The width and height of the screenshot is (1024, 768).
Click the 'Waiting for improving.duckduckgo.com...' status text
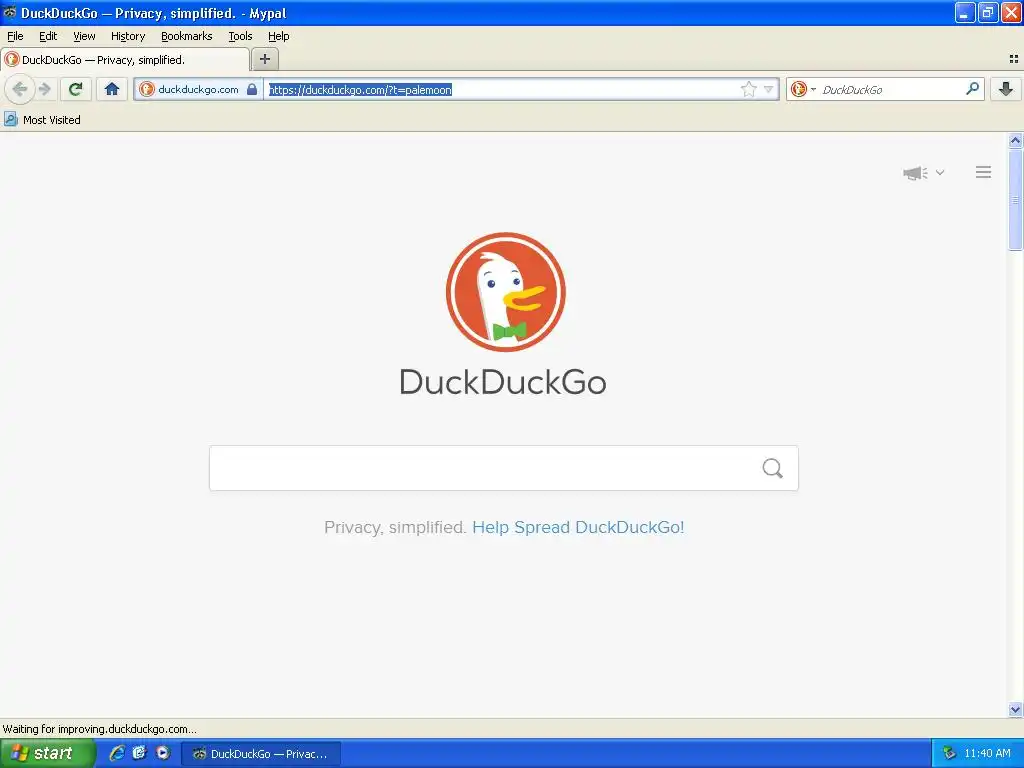tap(99, 729)
